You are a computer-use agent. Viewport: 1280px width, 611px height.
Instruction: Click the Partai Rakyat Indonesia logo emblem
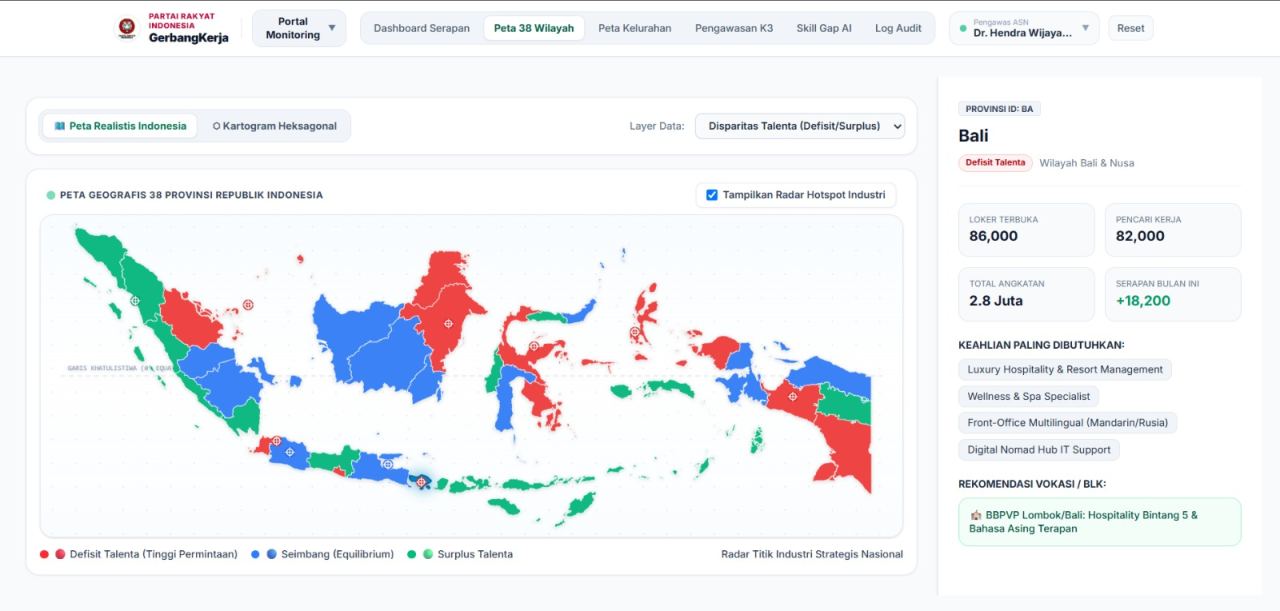pos(127,28)
